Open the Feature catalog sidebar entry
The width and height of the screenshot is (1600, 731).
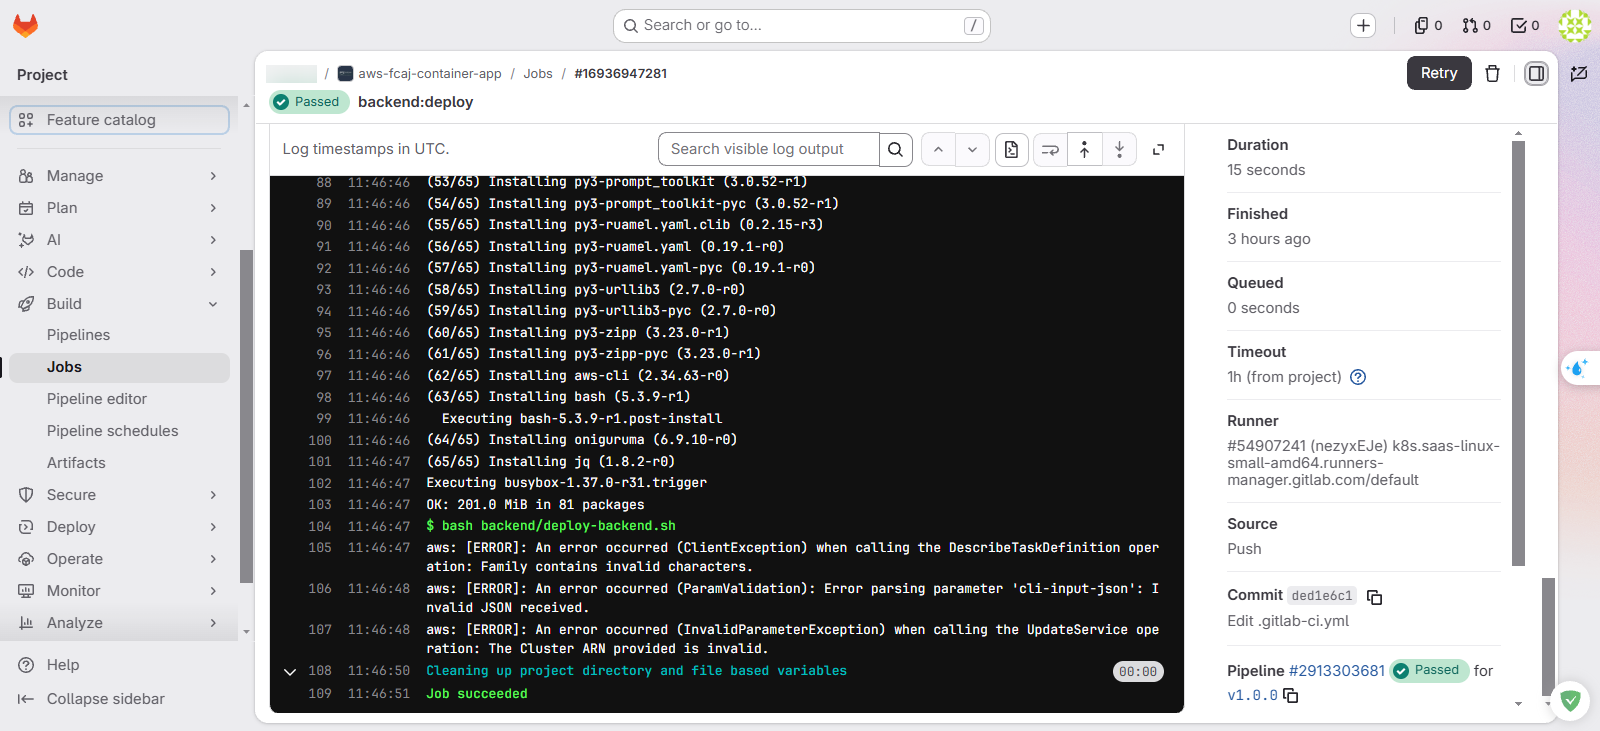click(119, 120)
